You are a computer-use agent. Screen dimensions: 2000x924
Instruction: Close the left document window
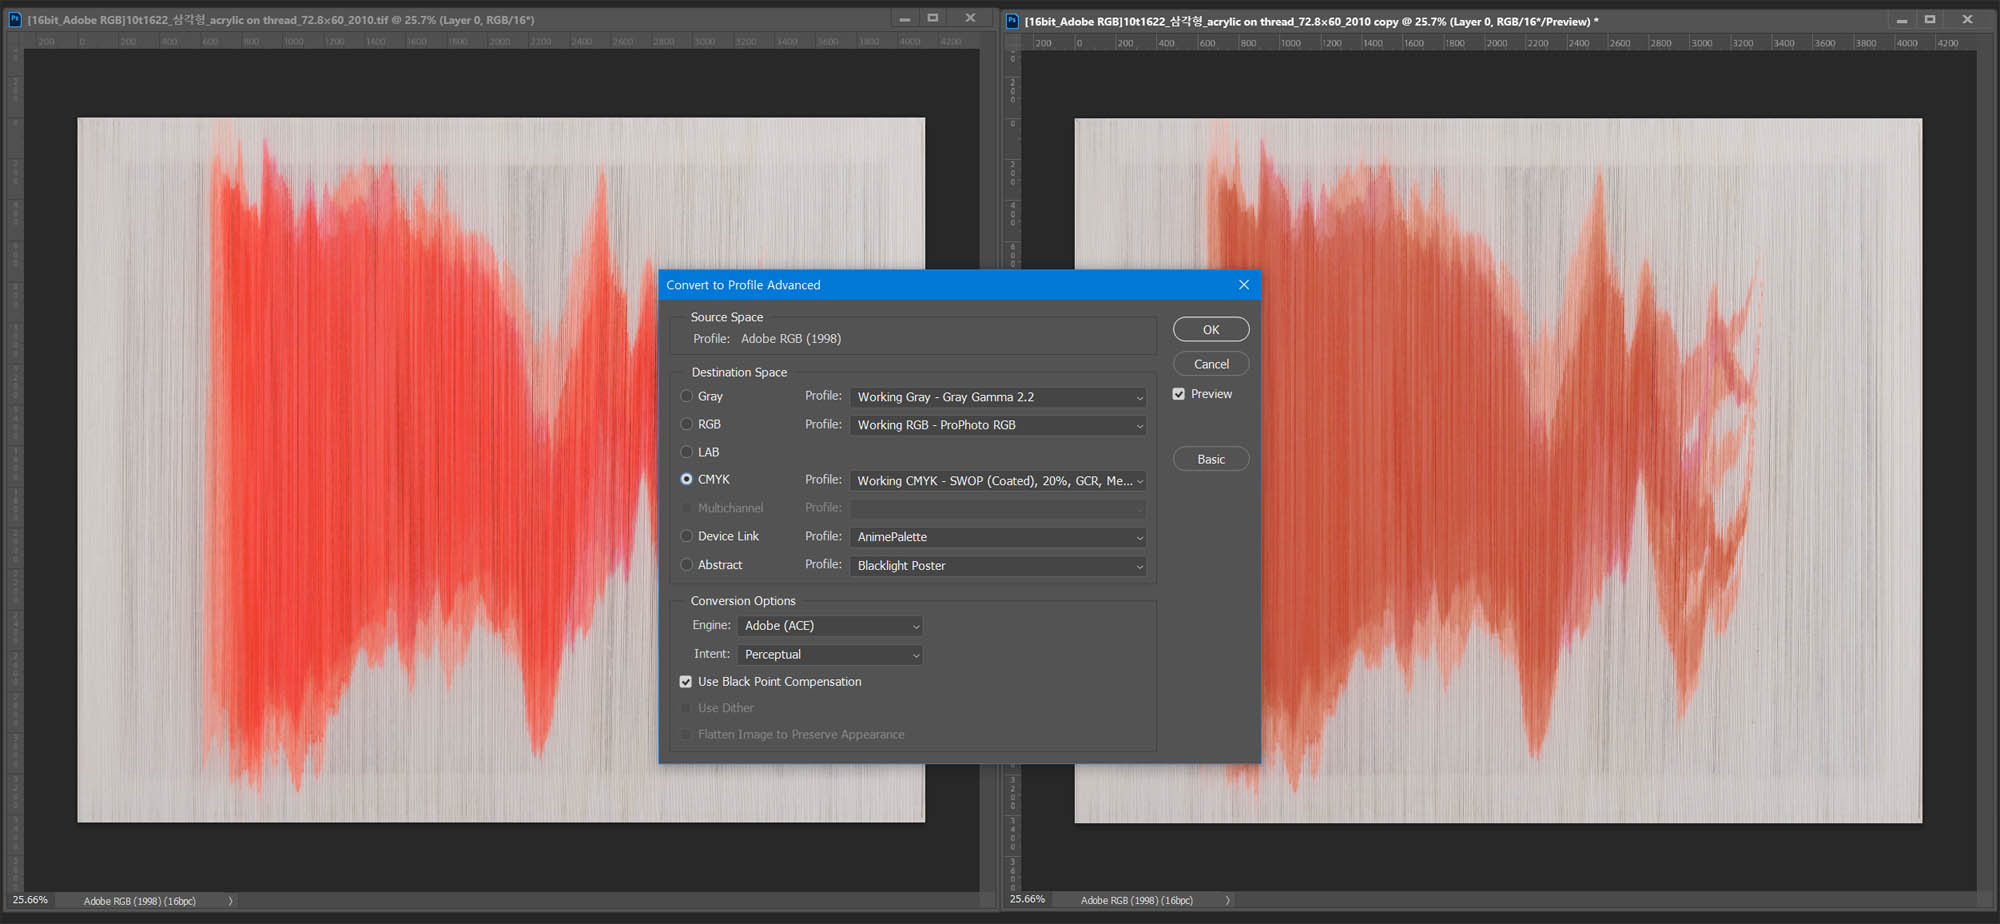pos(970,18)
